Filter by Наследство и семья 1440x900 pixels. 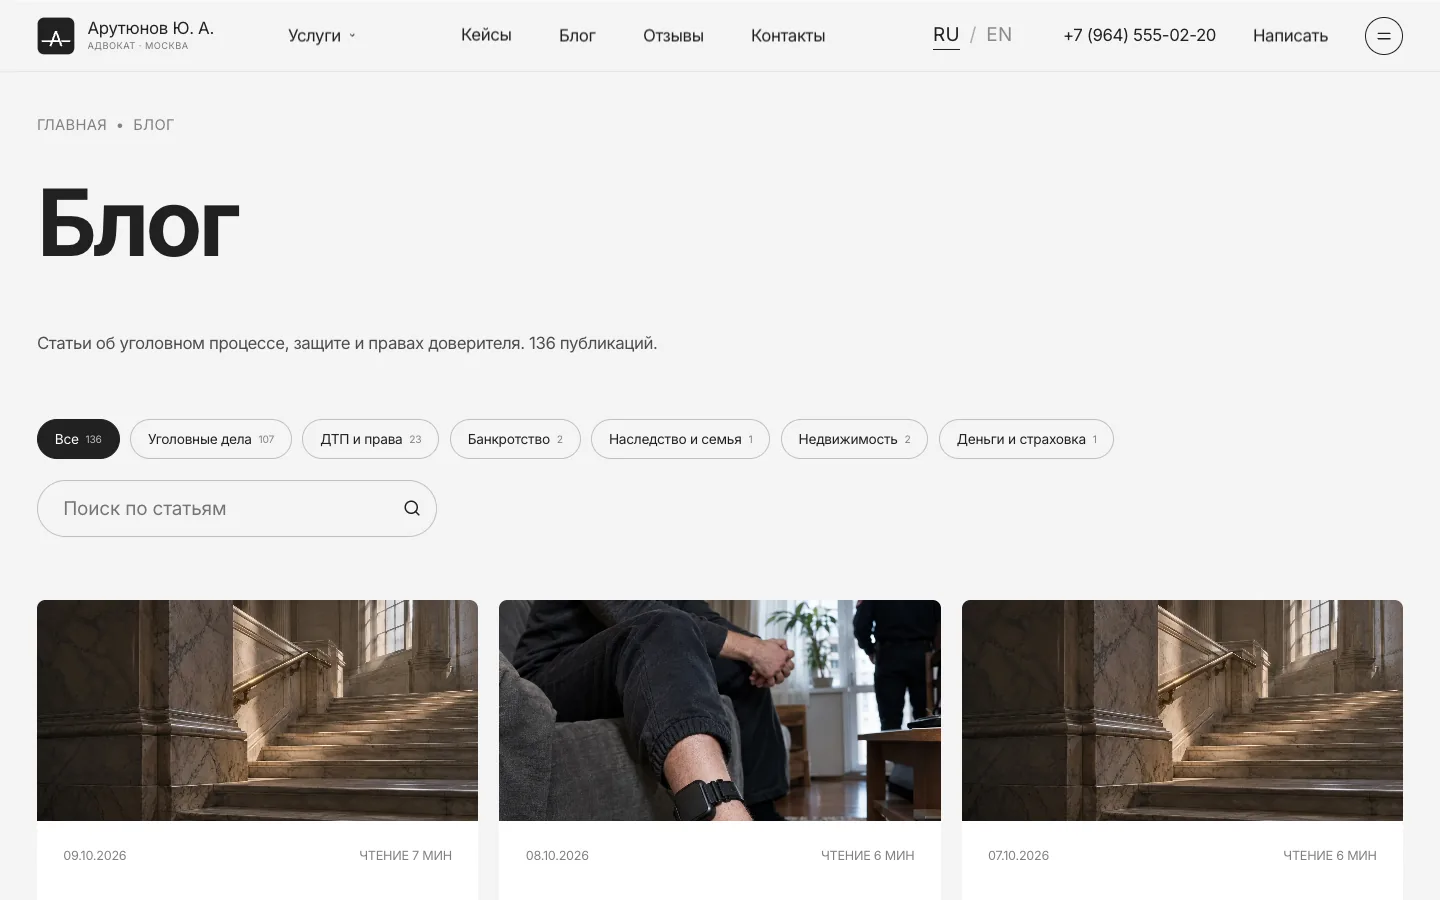(x=680, y=439)
